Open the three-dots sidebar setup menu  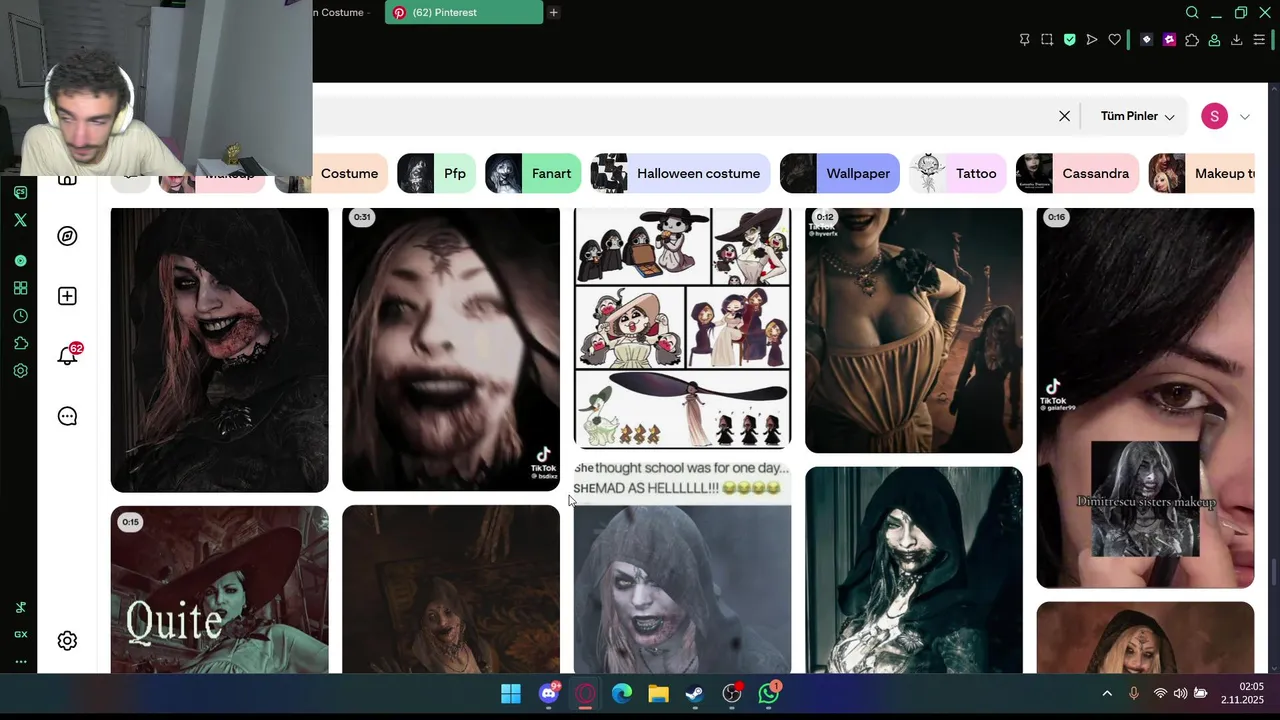(x=20, y=661)
